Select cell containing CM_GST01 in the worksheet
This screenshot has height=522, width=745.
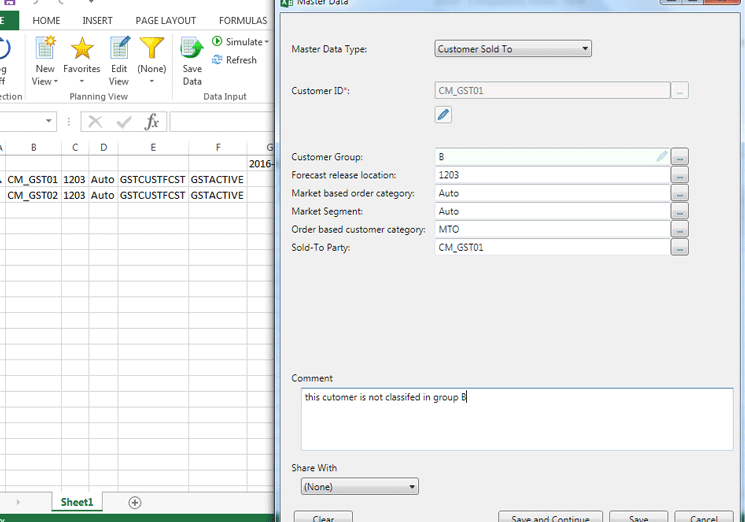[33, 180]
